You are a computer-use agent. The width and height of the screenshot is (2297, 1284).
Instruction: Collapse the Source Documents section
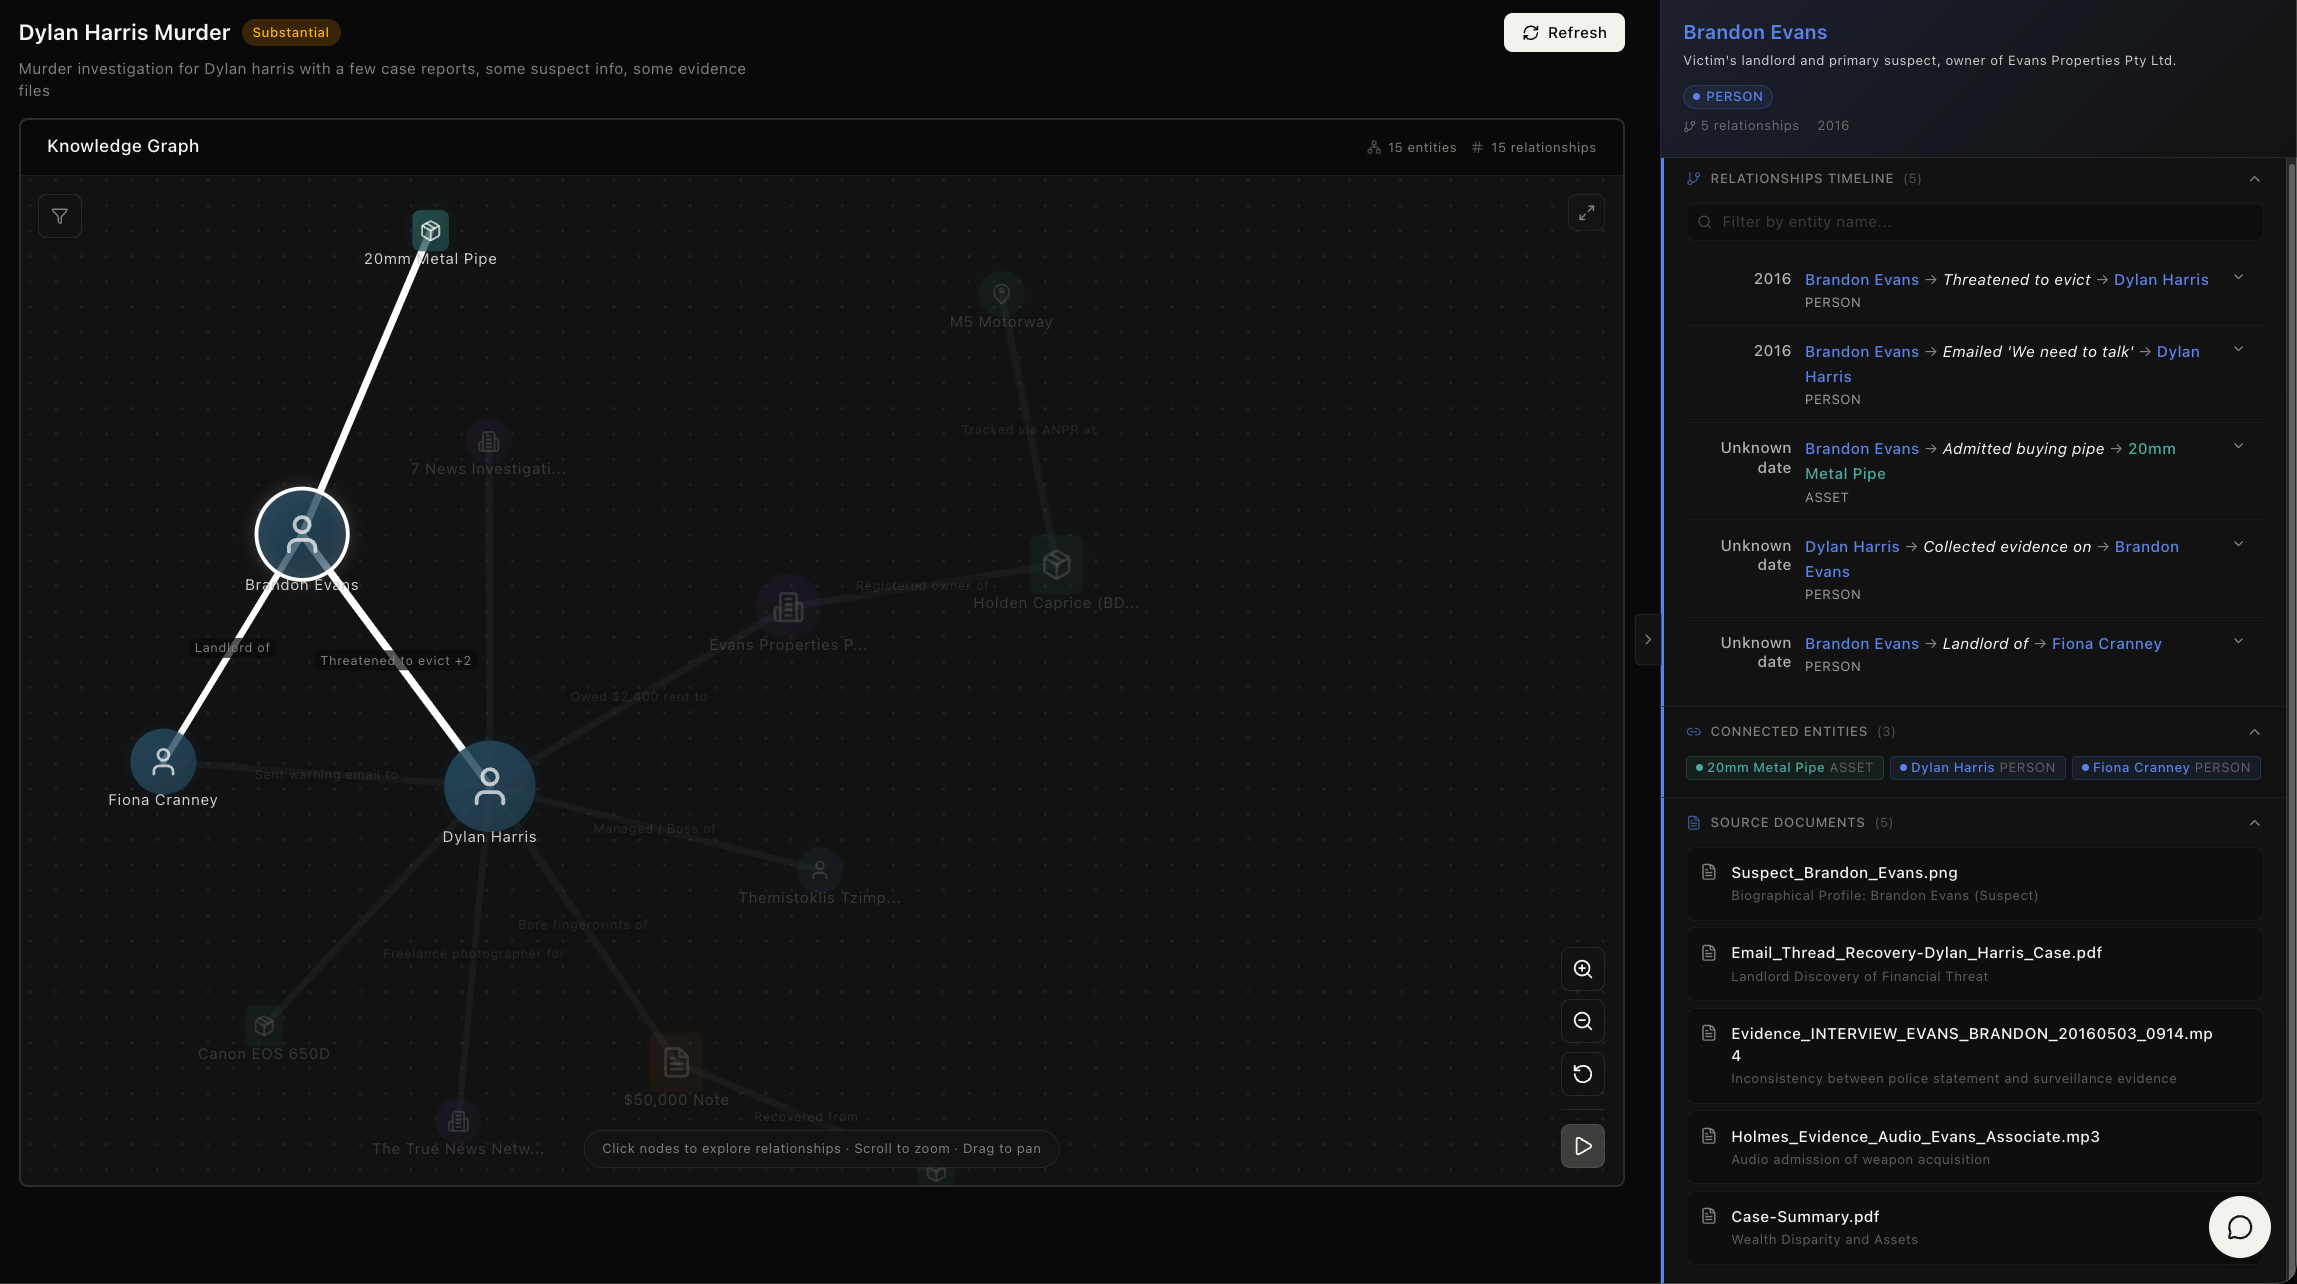[x=2254, y=823]
